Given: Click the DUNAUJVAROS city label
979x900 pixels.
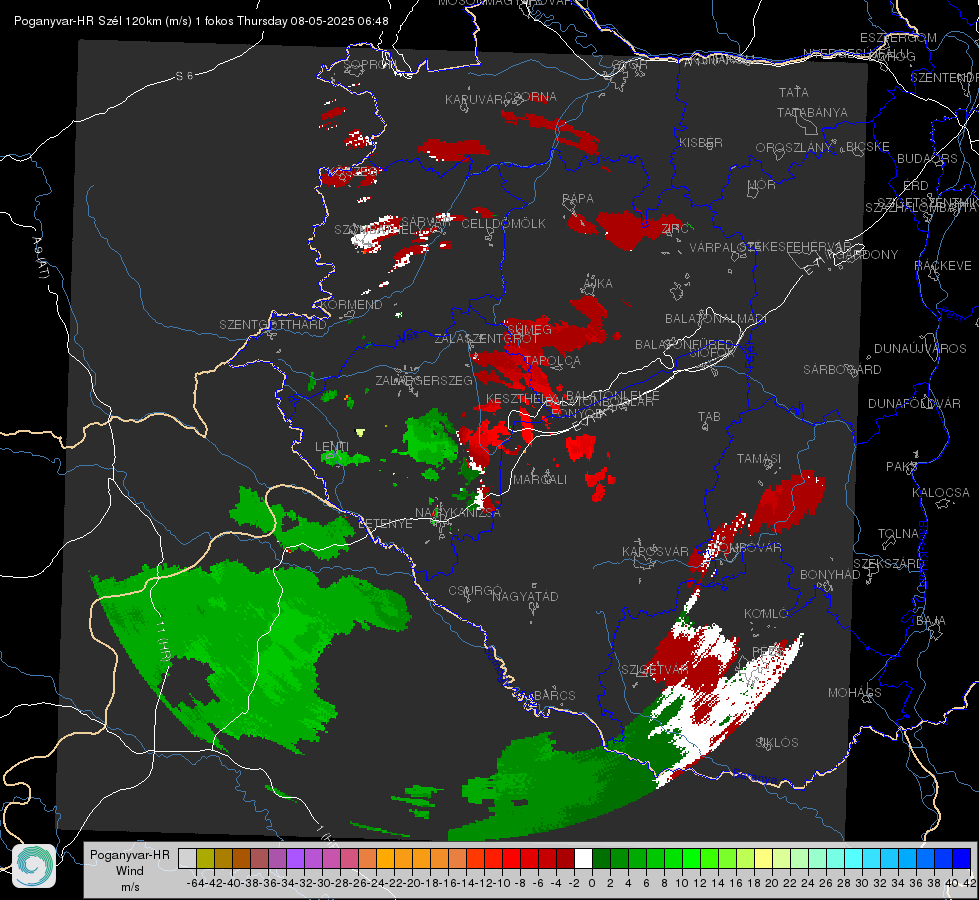Looking at the screenshot, I should pos(920,349).
